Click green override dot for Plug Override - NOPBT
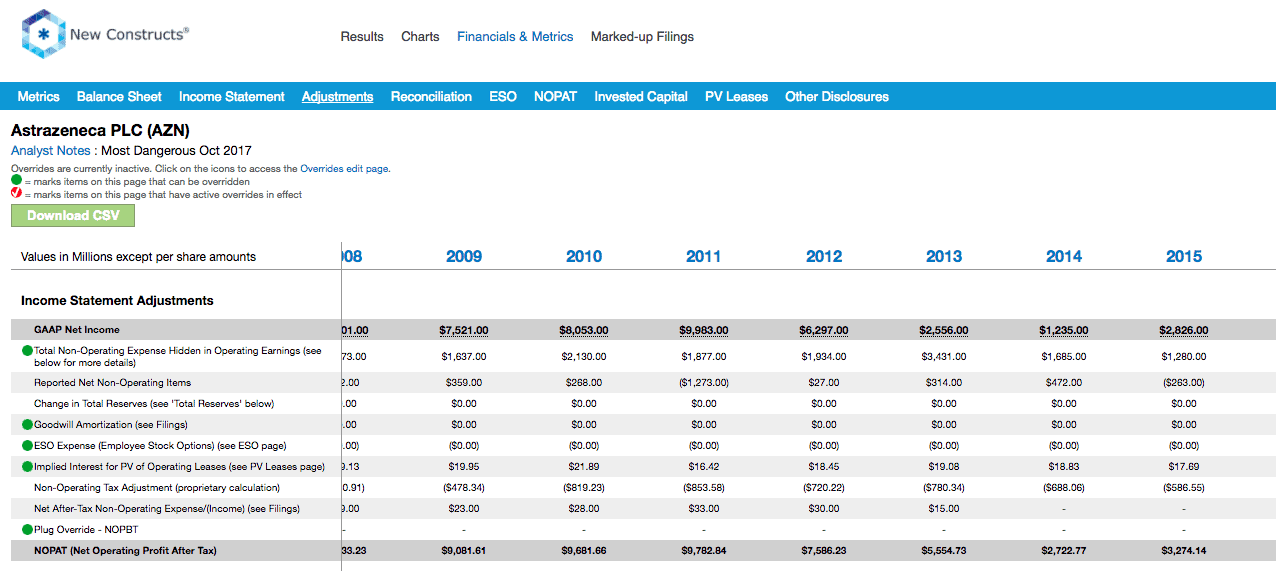This screenshot has height=571, width=1276. tap(28, 530)
